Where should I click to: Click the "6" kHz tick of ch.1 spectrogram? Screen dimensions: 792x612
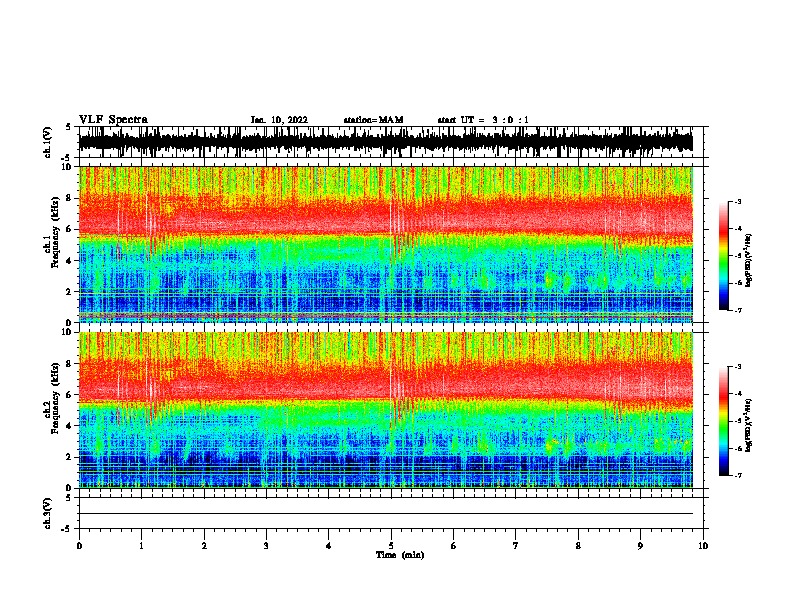(70, 230)
